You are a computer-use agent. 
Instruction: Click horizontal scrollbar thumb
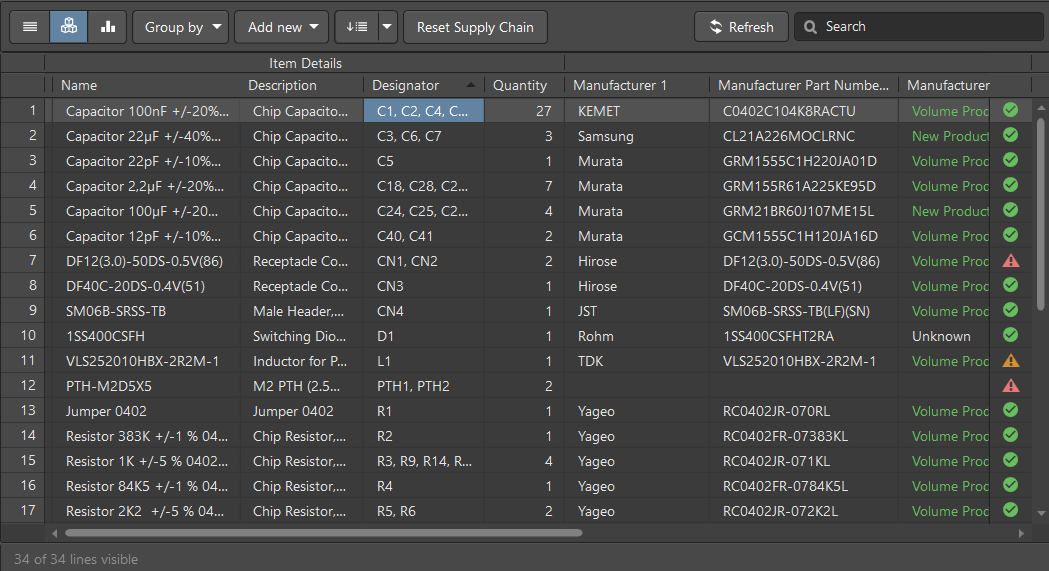click(324, 533)
